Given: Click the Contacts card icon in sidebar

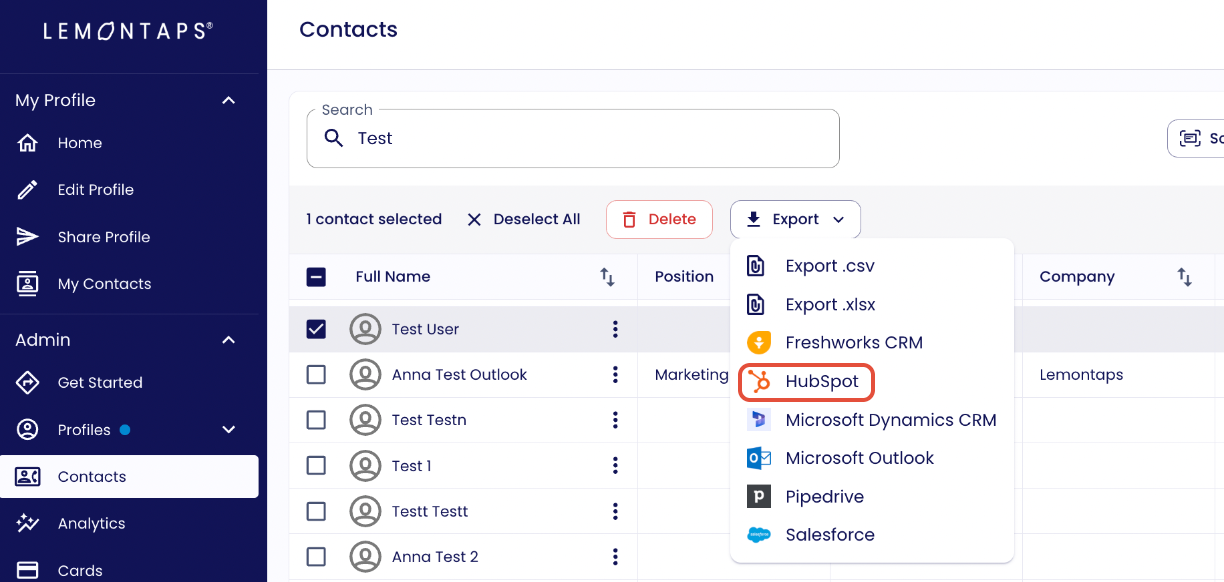Looking at the screenshot, I should click(x=28, y=477).
